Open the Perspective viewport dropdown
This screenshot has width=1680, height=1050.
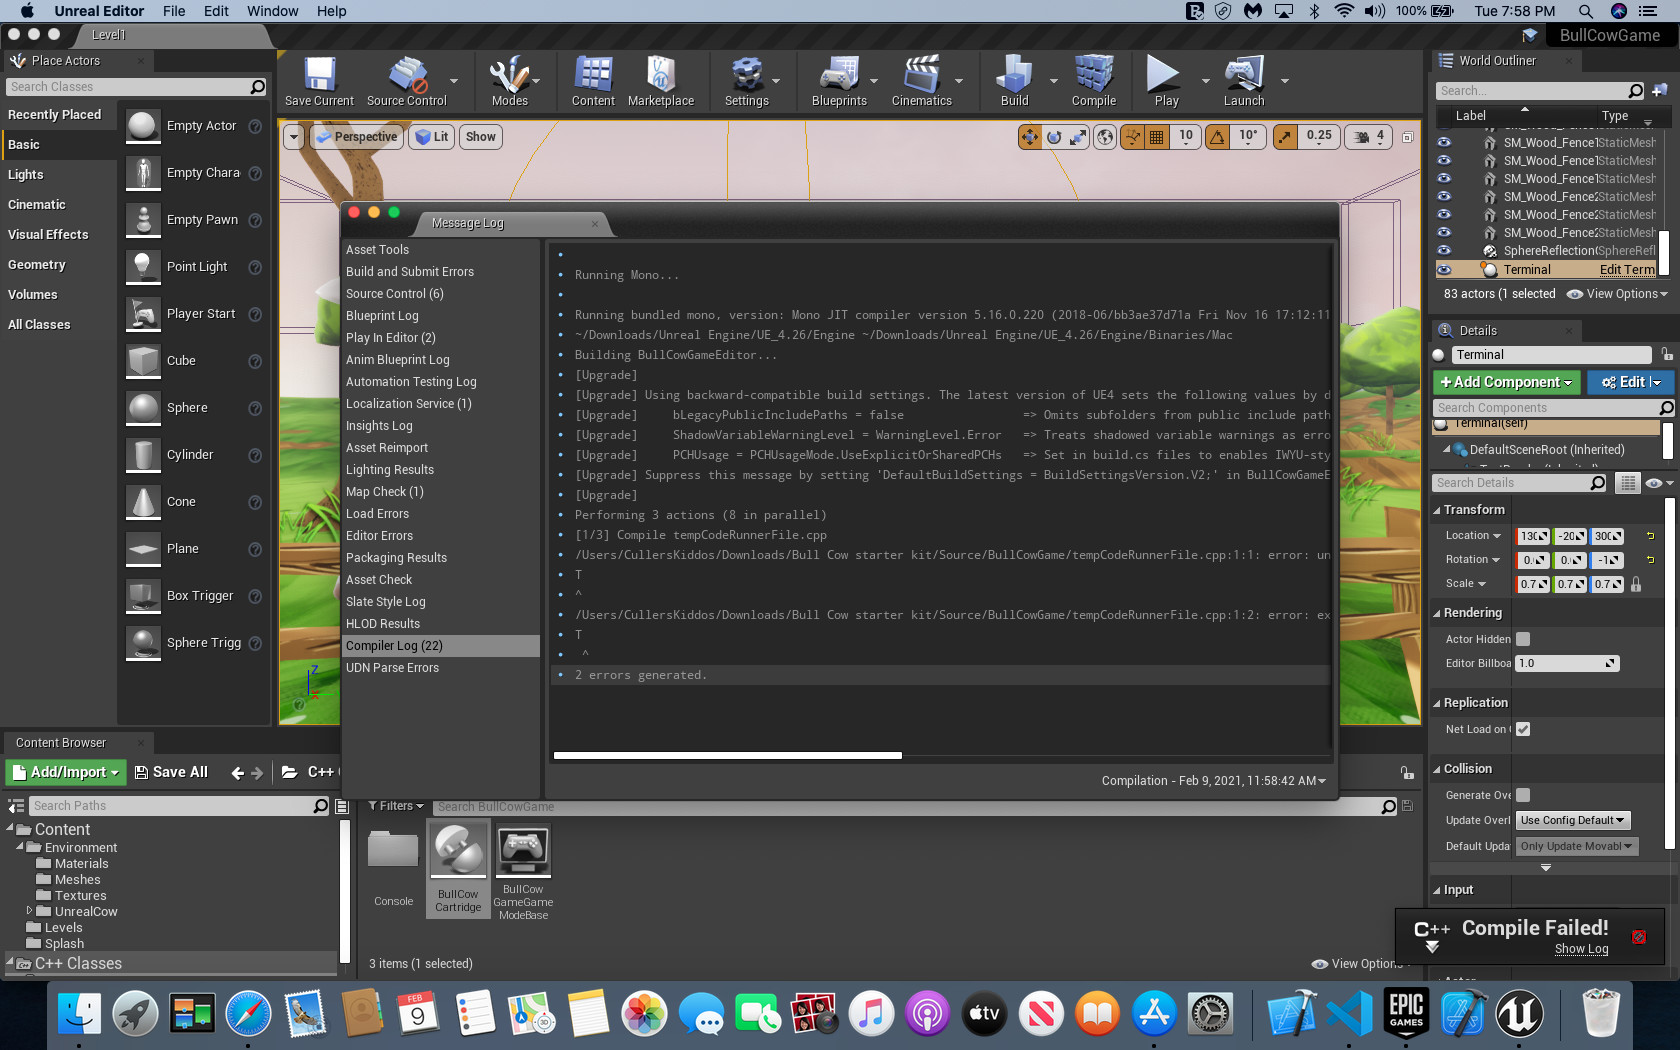tap(357, 136)
